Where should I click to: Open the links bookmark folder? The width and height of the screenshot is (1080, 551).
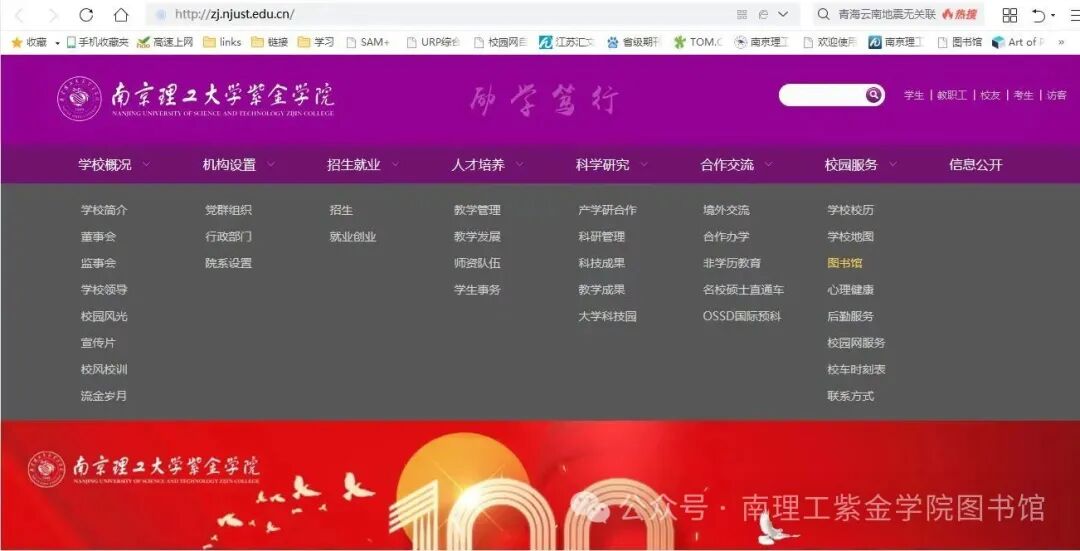point(222,42)
